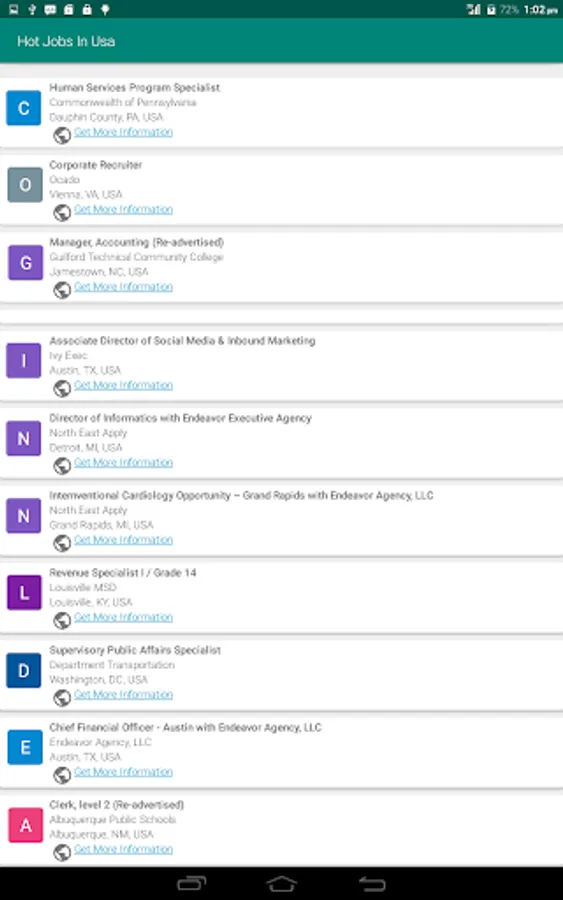Tap the N avatar for Director of Informatics

(24, 439)
